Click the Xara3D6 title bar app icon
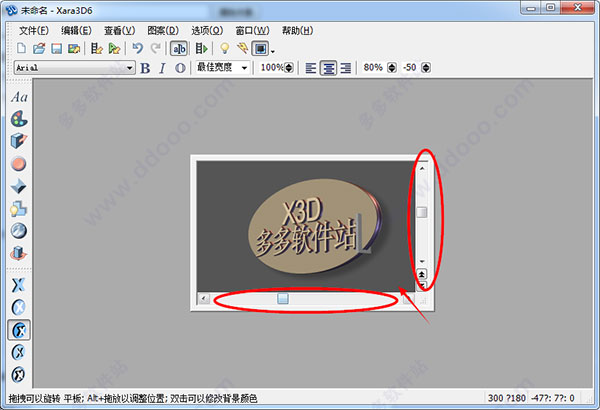600x410 pixels. (12, 10)
